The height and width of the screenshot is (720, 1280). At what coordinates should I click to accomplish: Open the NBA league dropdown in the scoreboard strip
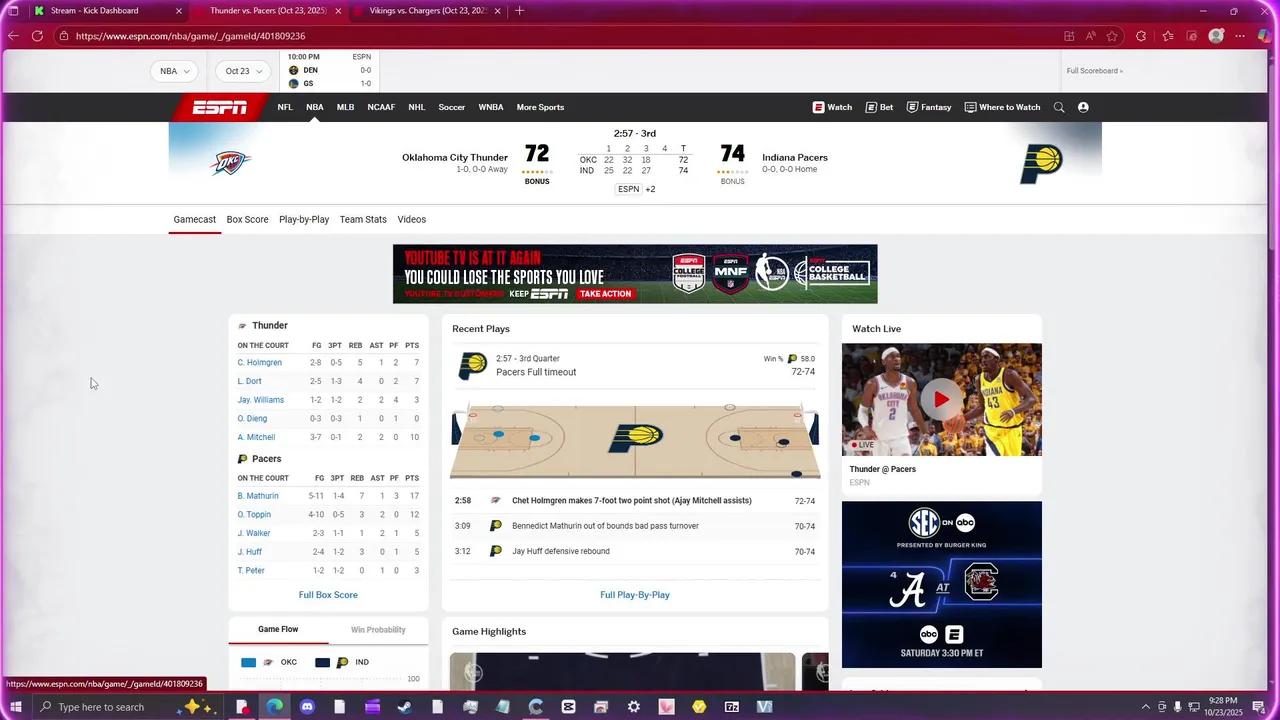click(x=175, y=71)
